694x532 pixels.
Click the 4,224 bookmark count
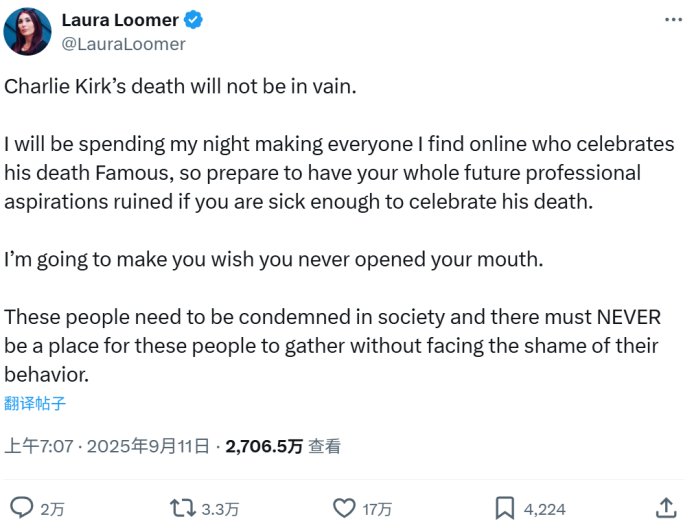[546, 509]
